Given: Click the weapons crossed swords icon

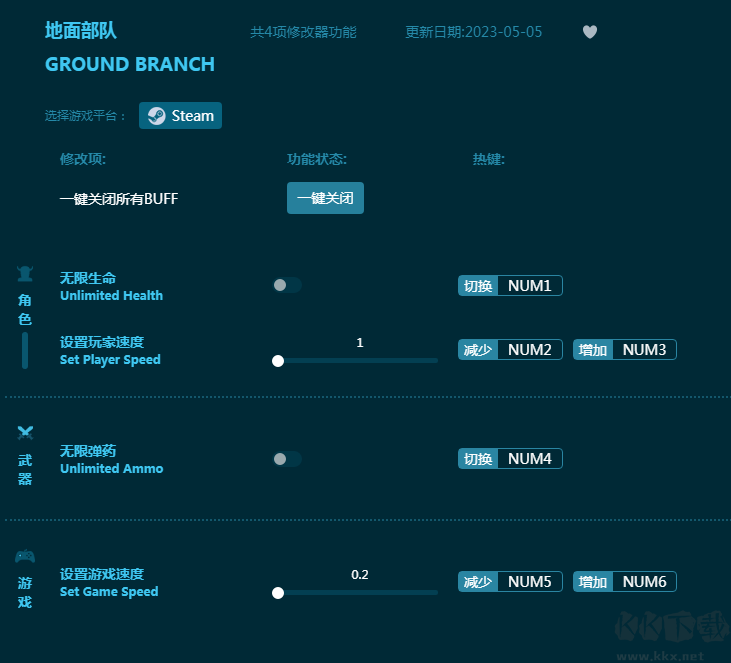Looking at the screenshot, I should (25, 433).
